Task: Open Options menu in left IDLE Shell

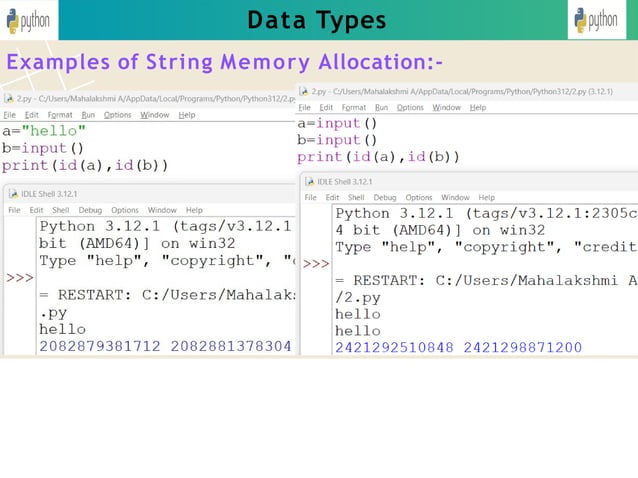Action: pos(125,210)
